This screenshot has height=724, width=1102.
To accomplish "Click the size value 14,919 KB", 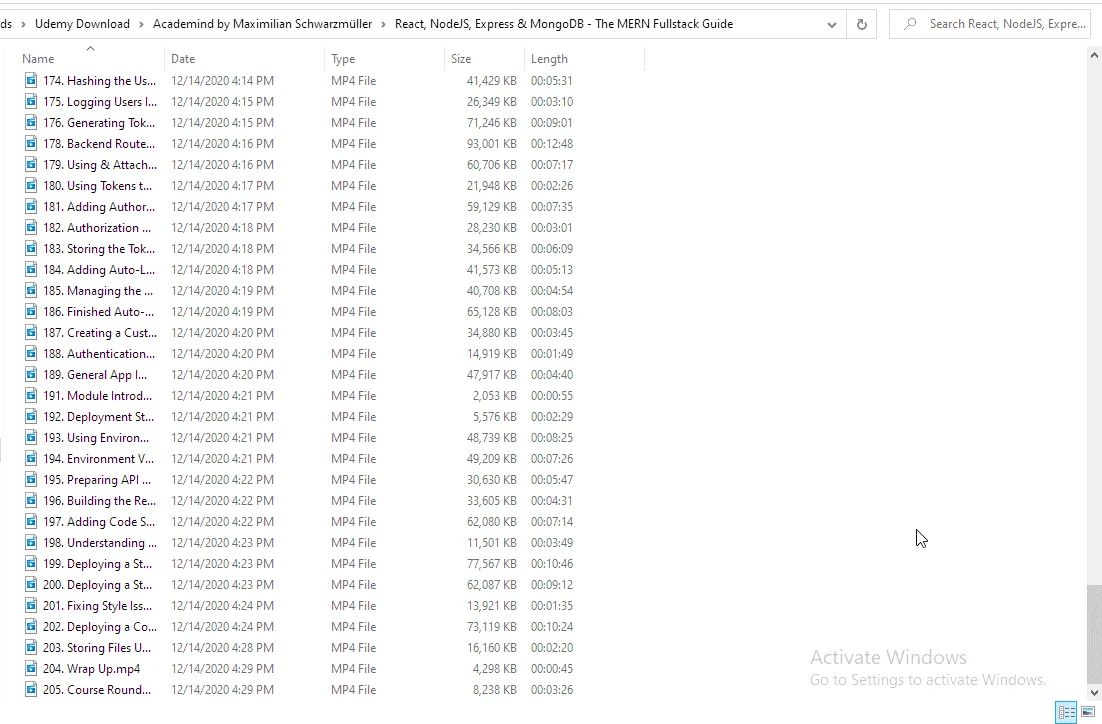I will pyautogui.click(x=491, y=354).
